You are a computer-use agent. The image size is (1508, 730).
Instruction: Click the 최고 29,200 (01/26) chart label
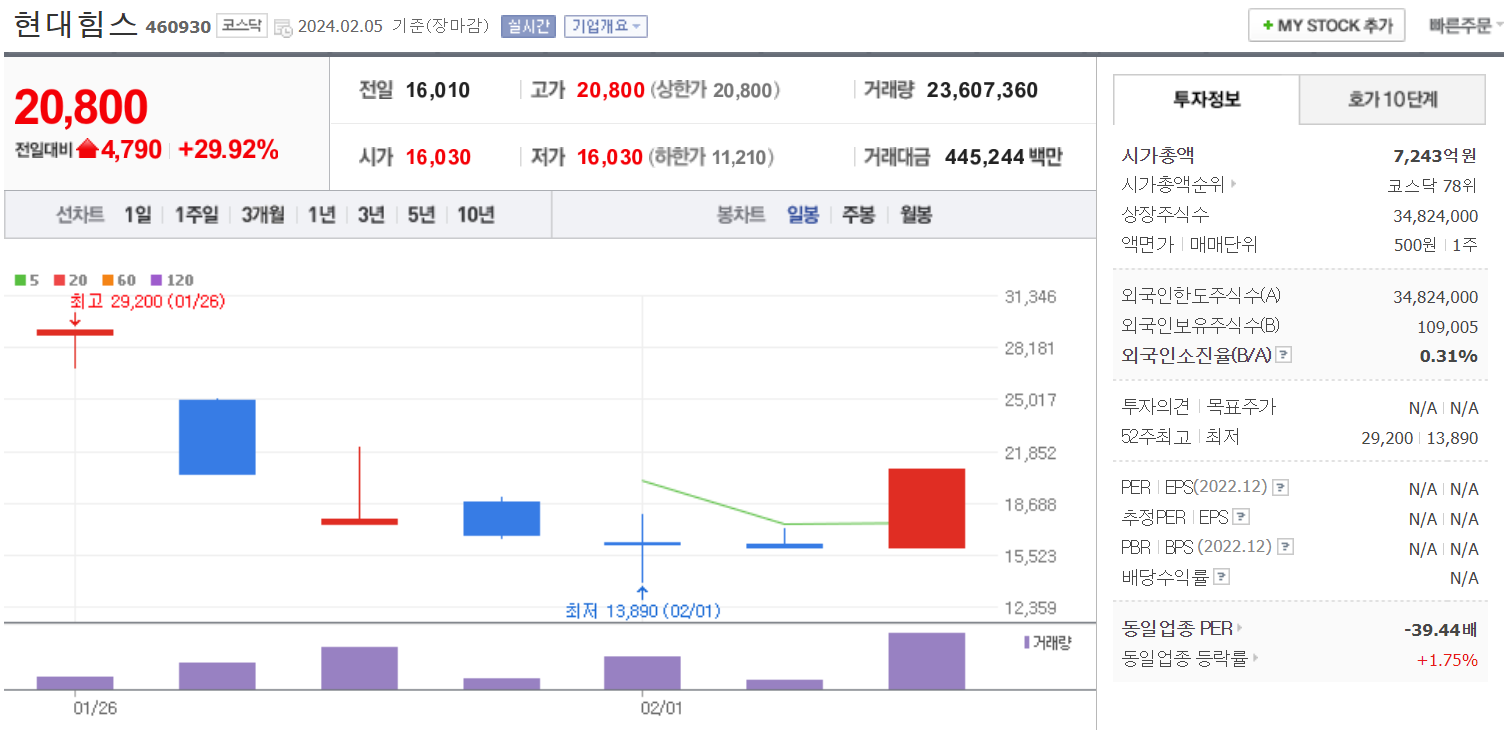point(147,300)
